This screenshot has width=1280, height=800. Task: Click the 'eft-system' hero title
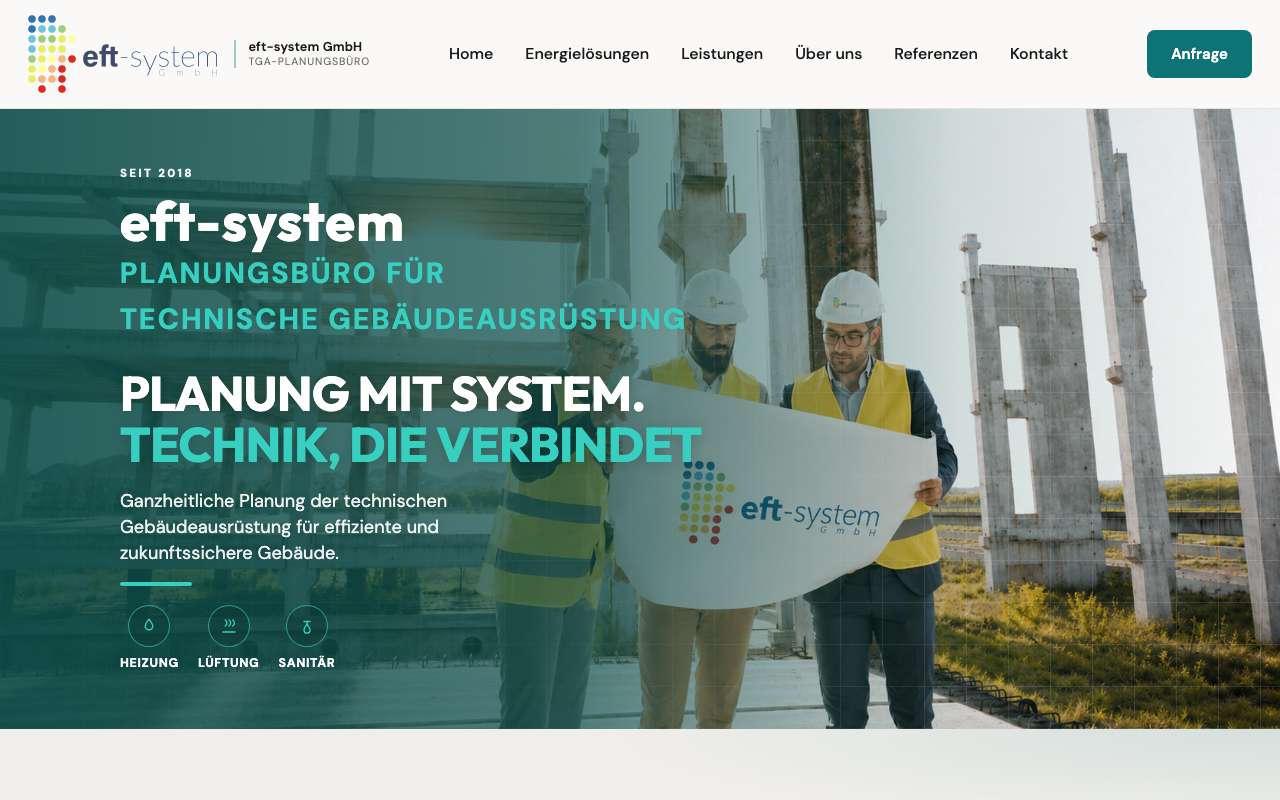coord(262,223)
